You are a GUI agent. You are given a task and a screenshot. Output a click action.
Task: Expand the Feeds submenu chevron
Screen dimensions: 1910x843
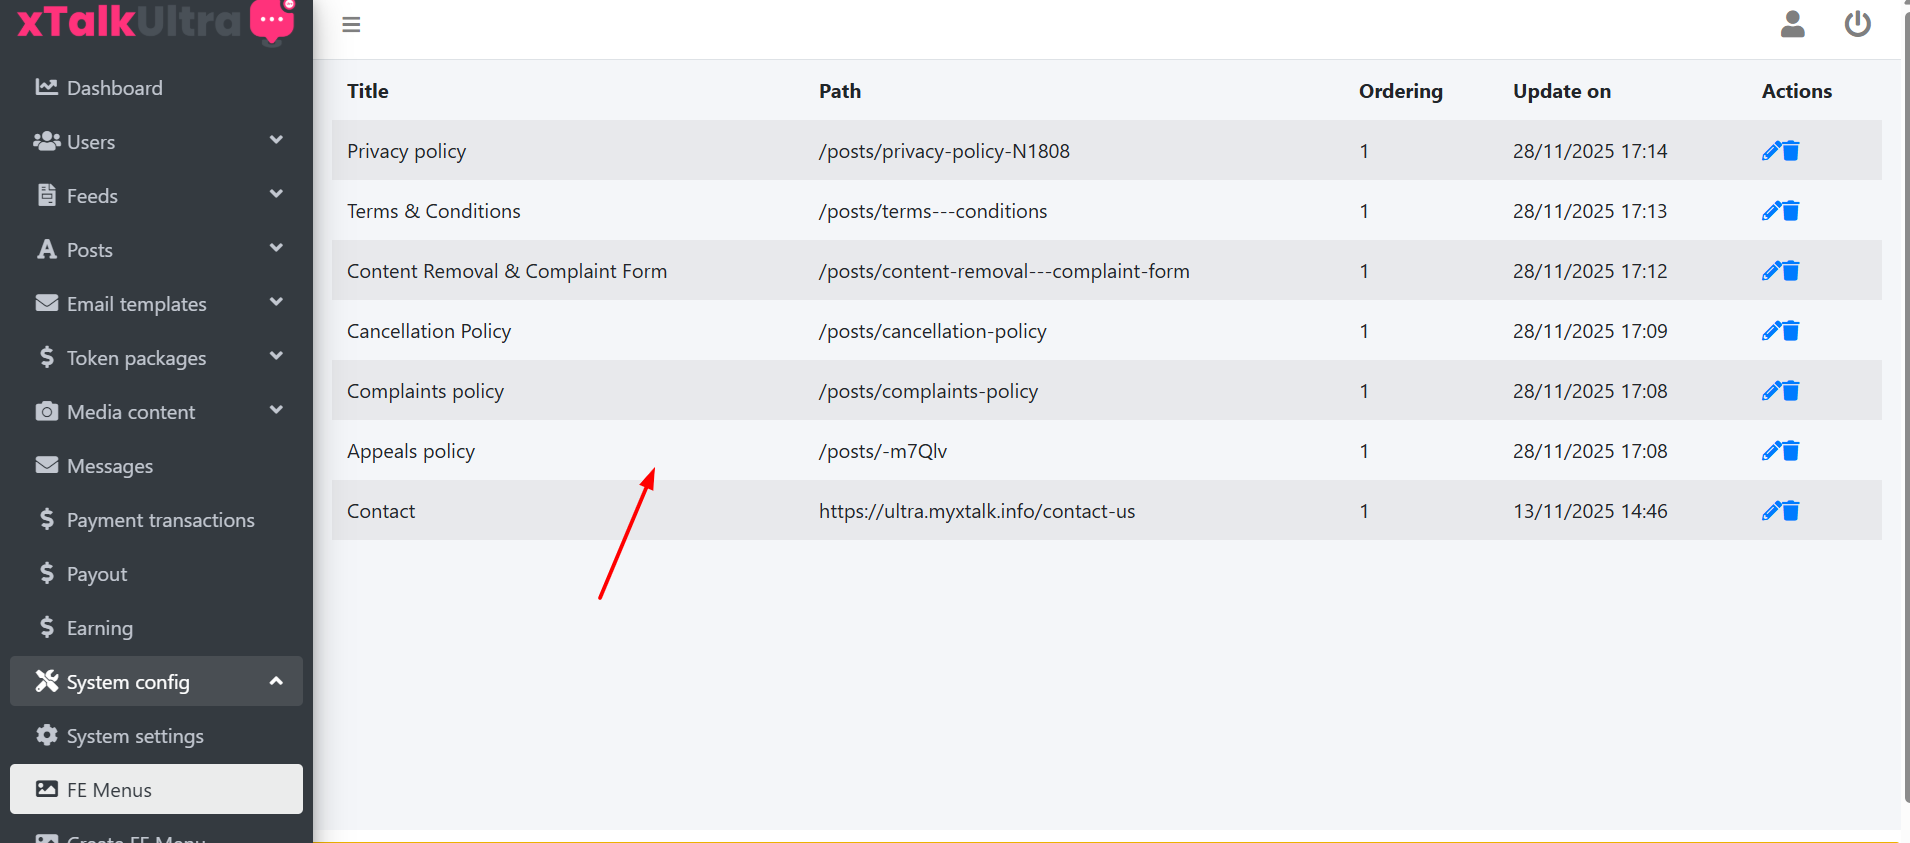[x=276, y=195]
